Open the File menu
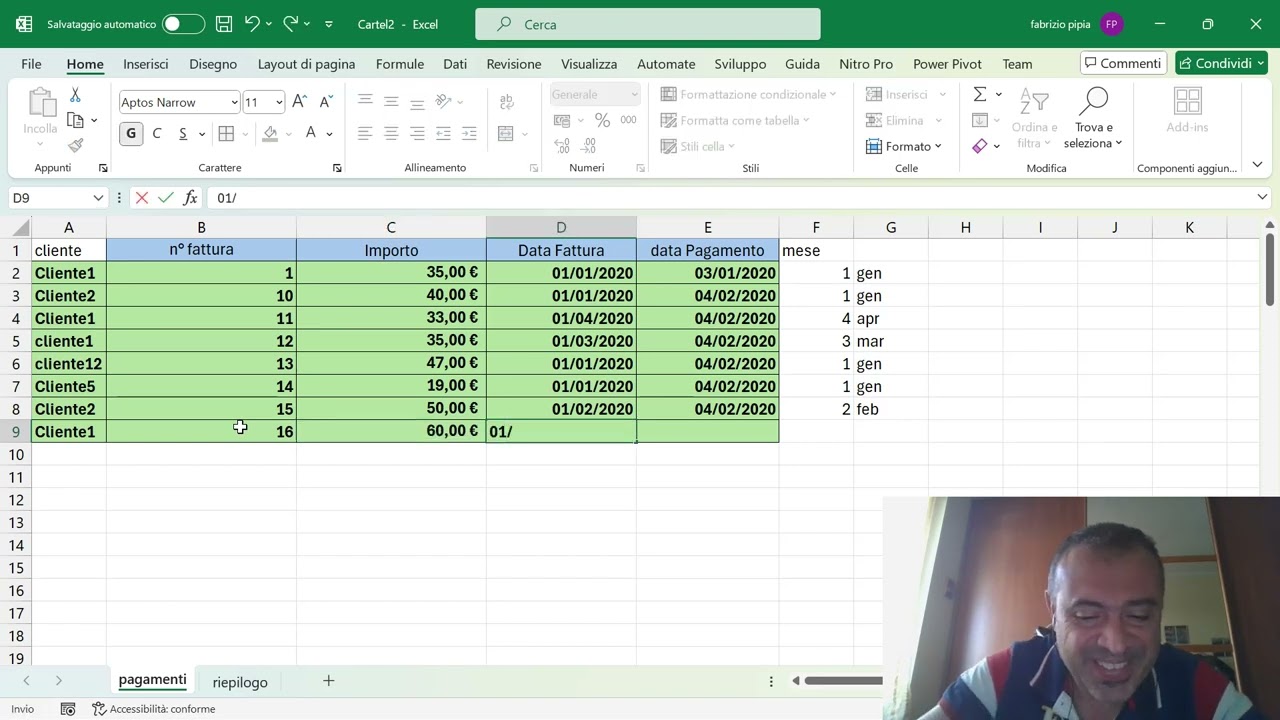The width and height of the screenshot is (1280, 720). click(x=31, y=64)
